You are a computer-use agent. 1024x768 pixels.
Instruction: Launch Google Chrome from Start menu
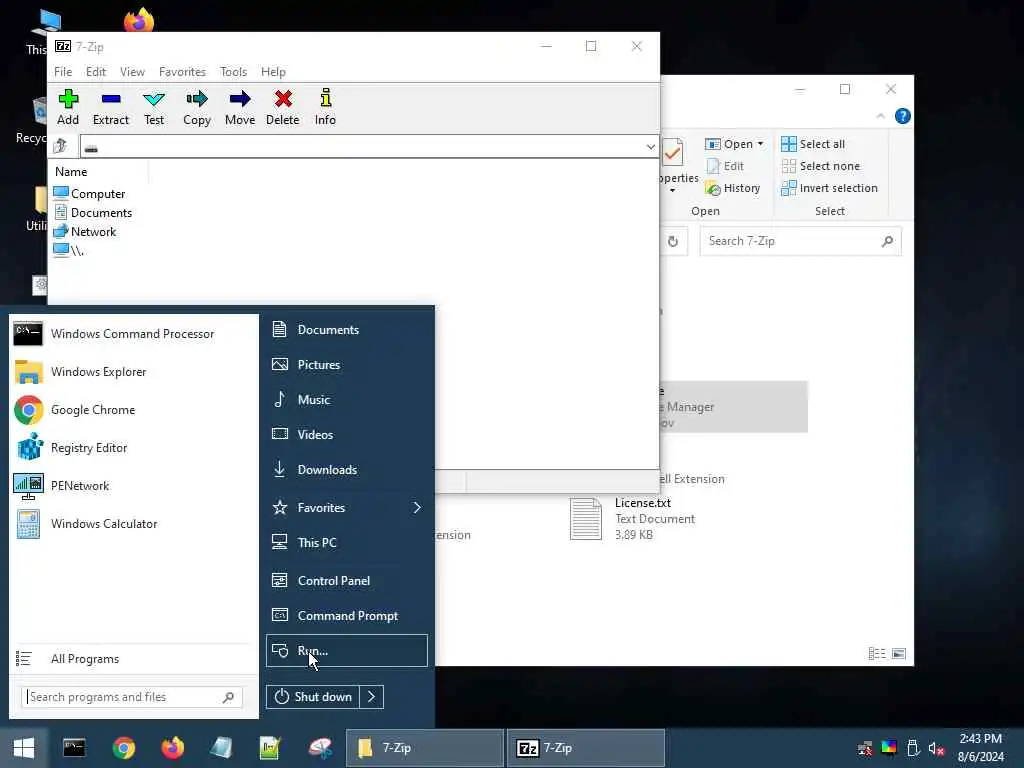point(133,410)
